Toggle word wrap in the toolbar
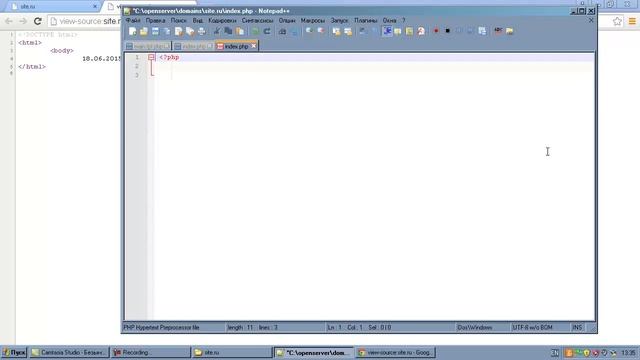This screenshot has width=640, height=360. tap(363, 31)
